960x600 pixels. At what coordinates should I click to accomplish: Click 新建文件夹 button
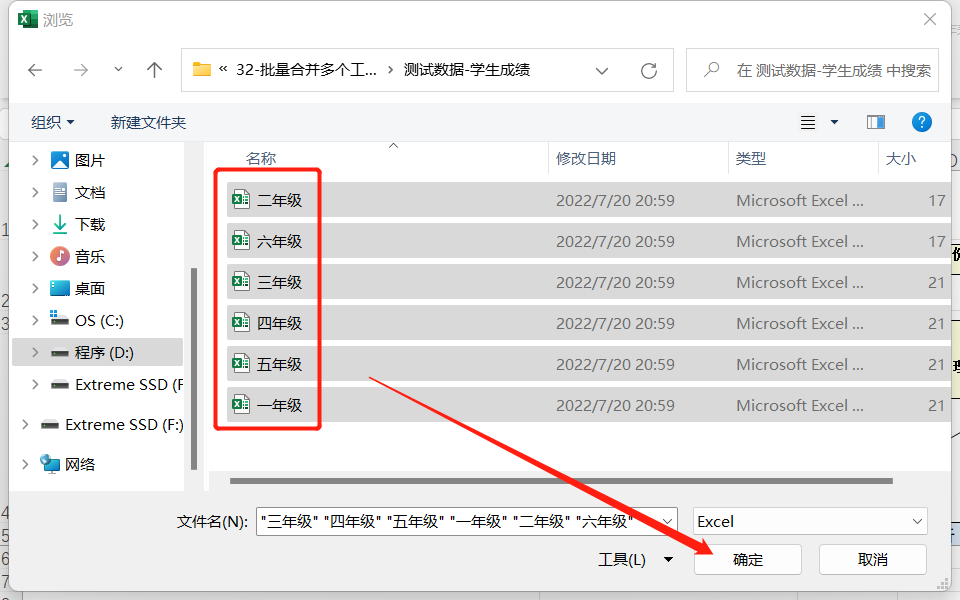(148, 122)
